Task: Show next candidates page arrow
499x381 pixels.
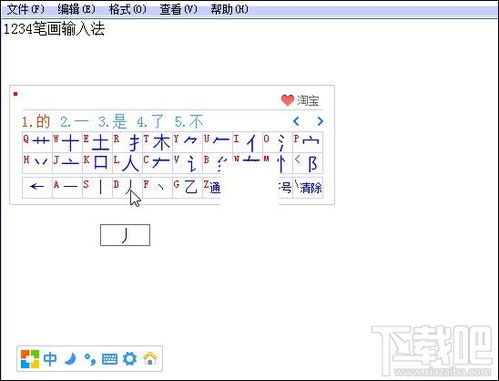Action: coord(320,121)
